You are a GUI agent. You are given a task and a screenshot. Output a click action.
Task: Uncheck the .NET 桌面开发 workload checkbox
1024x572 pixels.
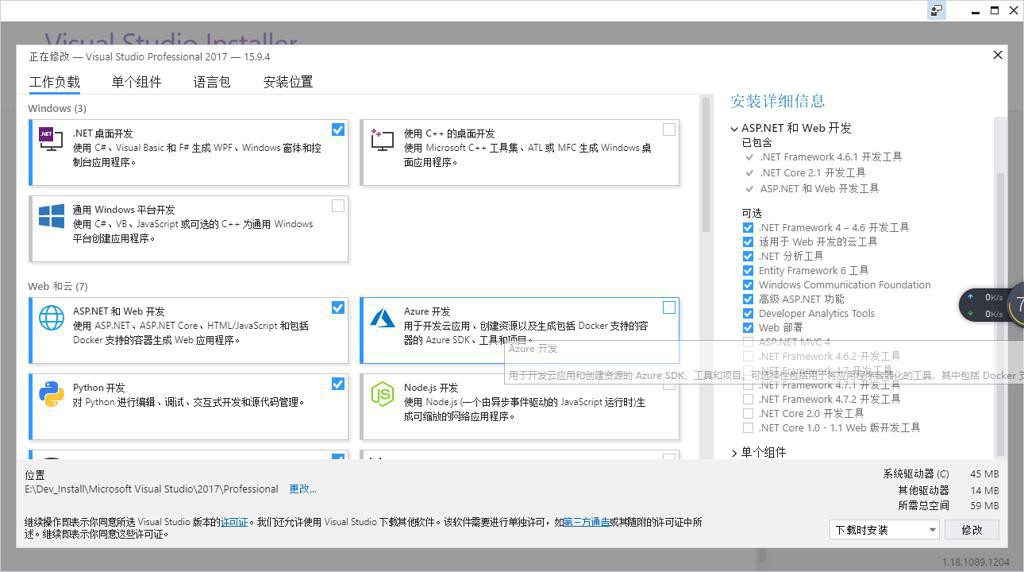[338, 129]
